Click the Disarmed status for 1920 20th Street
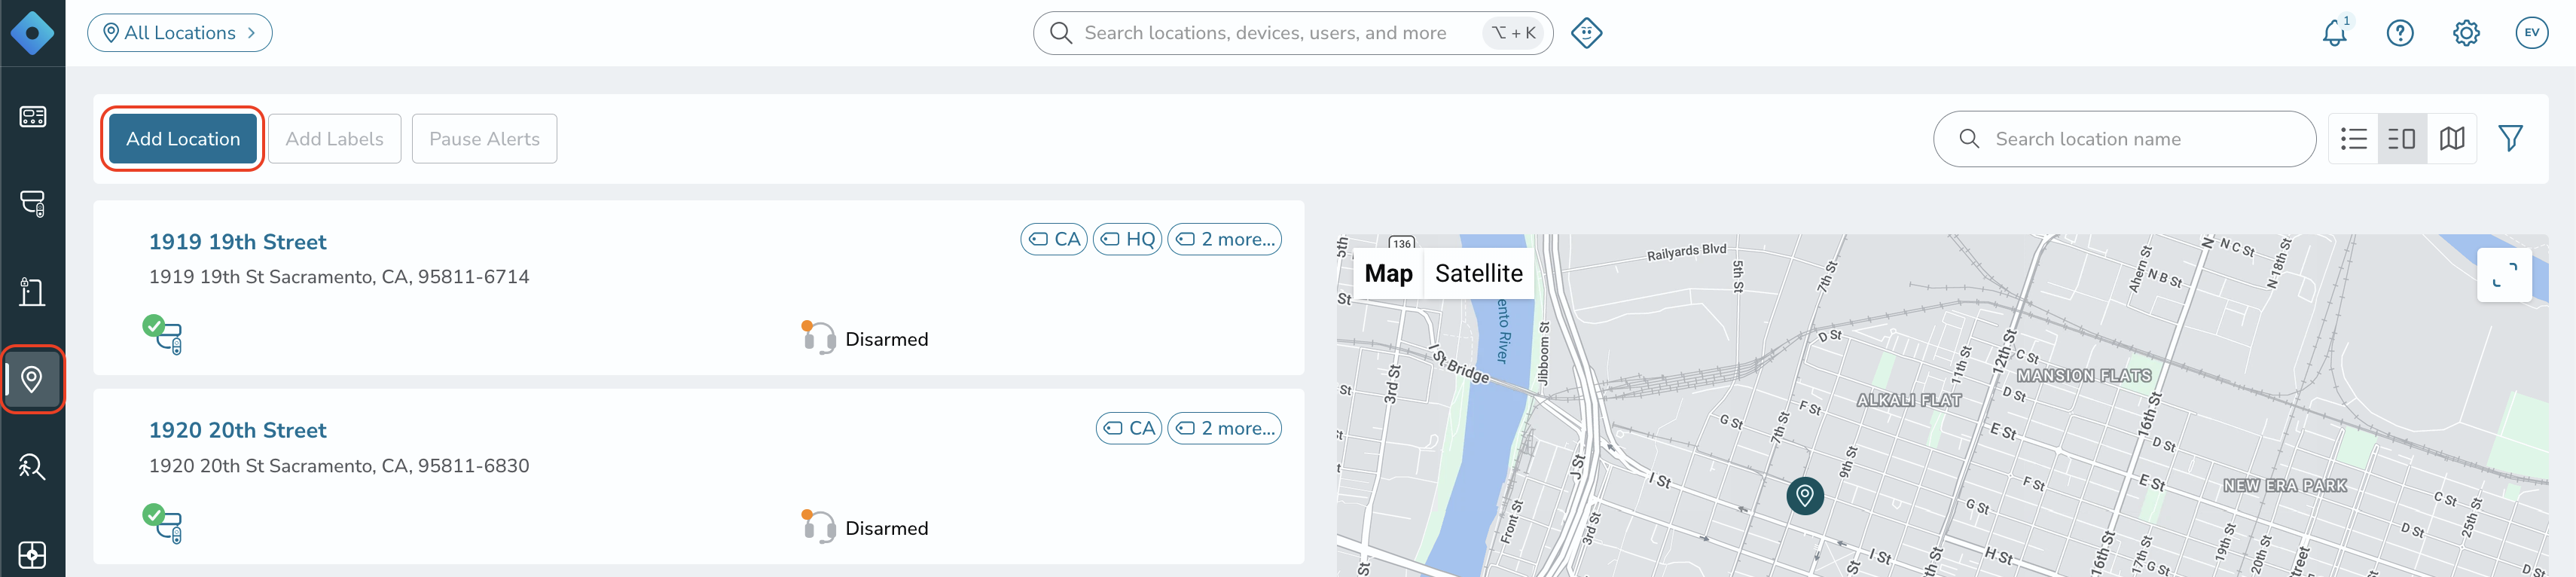This screenshot has height=577, width=2576. [886, 529]
